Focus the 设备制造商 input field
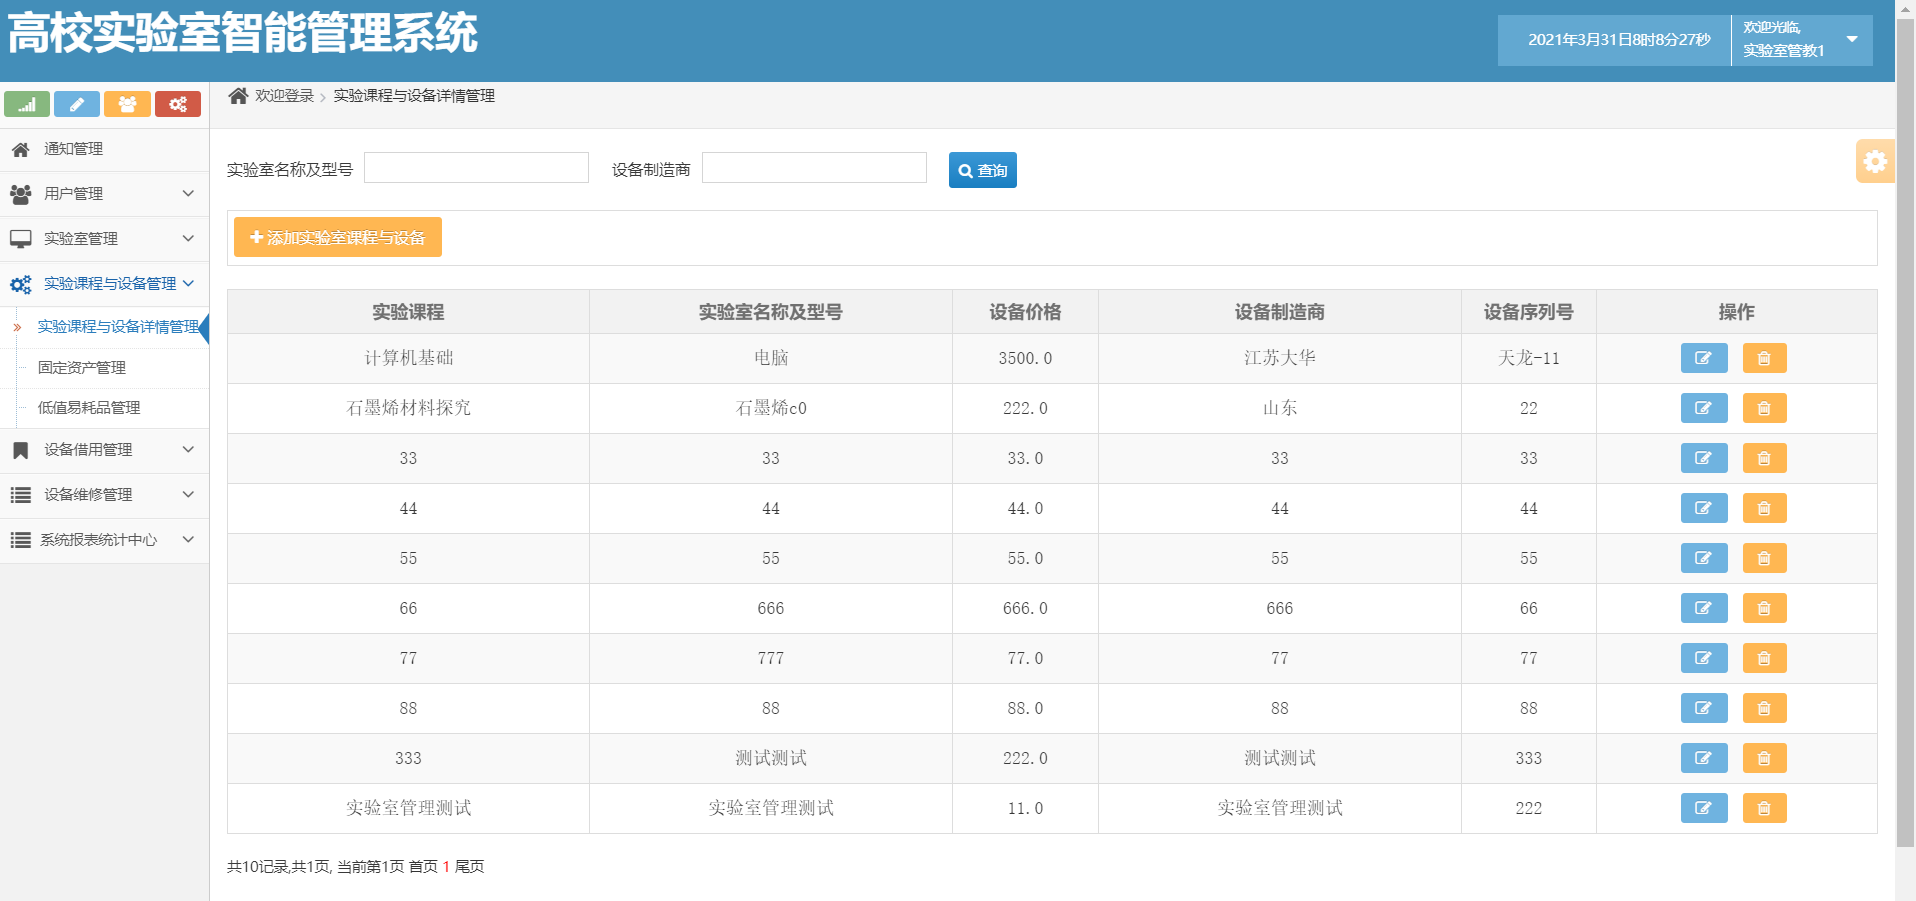This screenshot has width=1916, height=901. coord(814,168)
